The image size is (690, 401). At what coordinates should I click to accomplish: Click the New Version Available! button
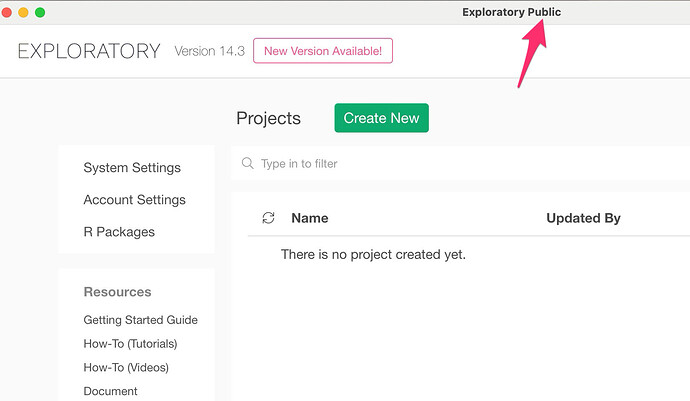tap(323, 51)
